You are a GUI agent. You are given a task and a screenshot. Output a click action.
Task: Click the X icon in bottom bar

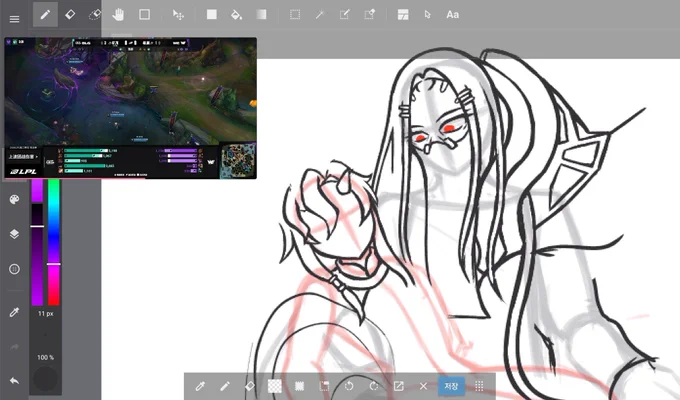tap(423, 386)
